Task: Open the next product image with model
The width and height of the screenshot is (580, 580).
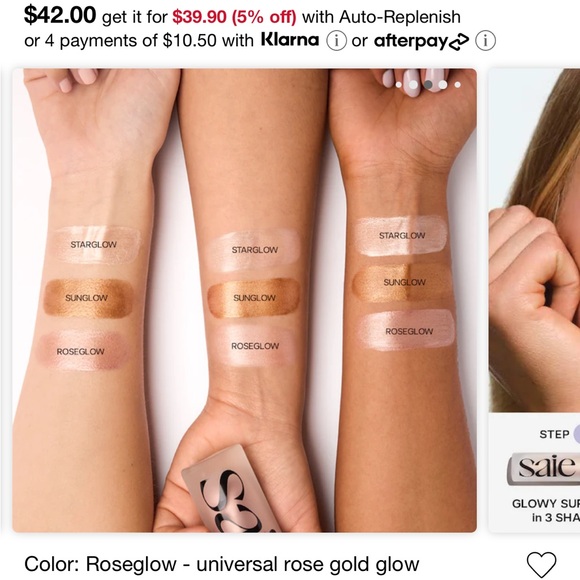Action: pyautogui.click(x=535, y=300)
